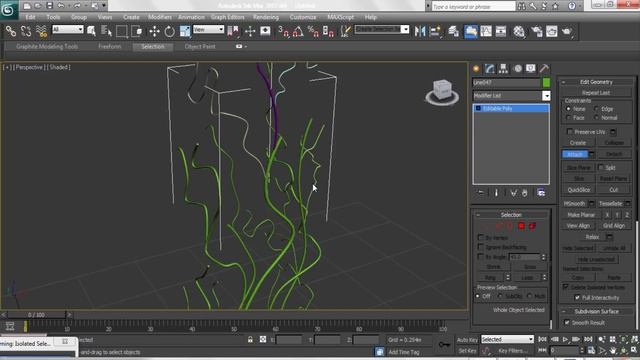Click the Element sub-object selection icon

coord(532,226)
